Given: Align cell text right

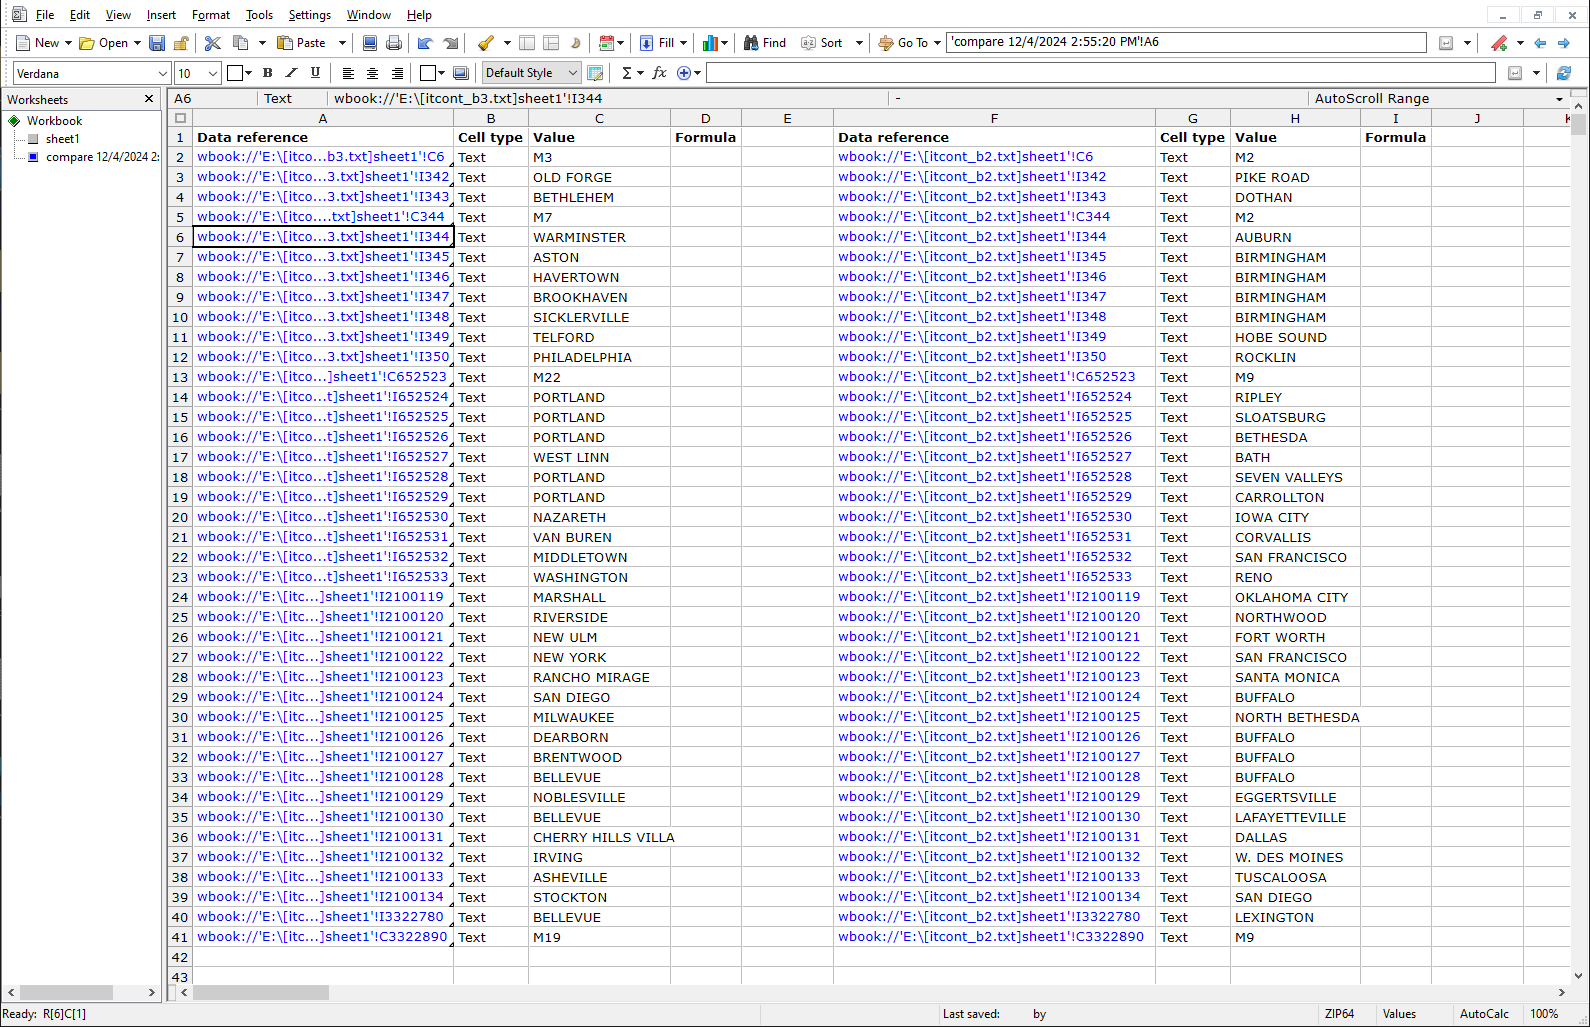Looking at the screenshot, I should (x=397, y=73).
